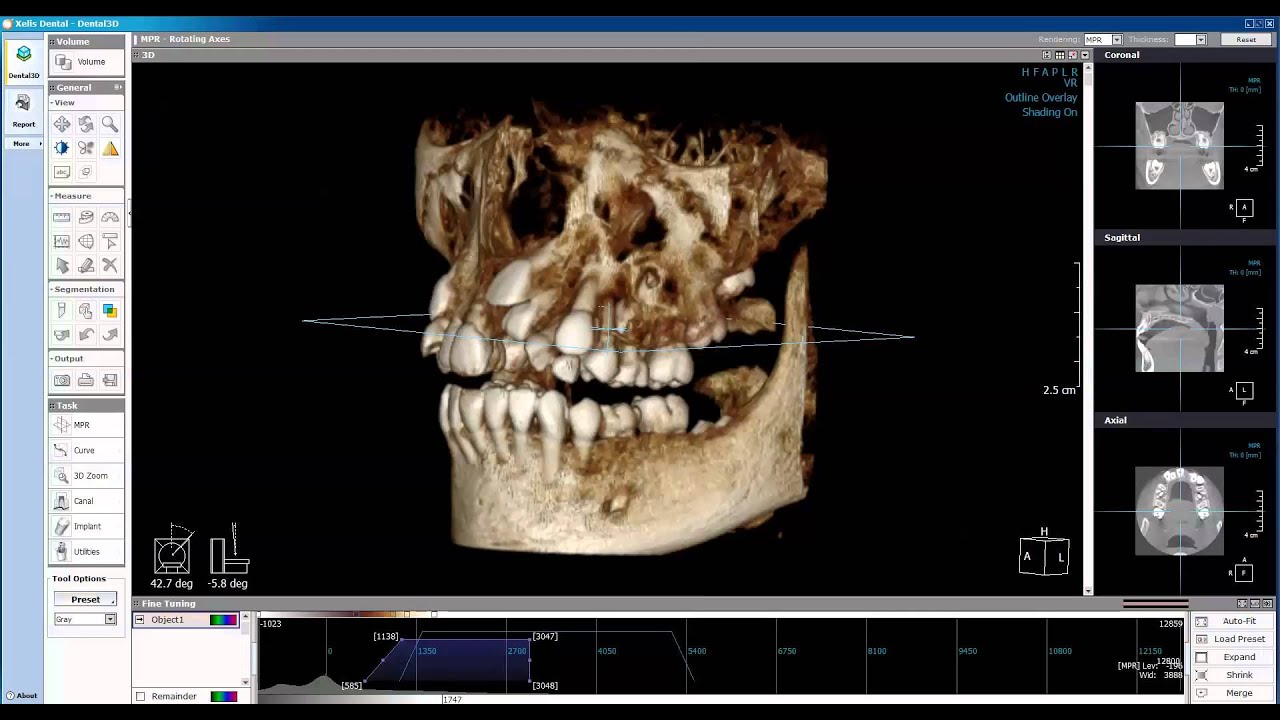Screen dimensions: 1280x720
Task: Click the printer icon in Output
Action: (x=86, y=380)
